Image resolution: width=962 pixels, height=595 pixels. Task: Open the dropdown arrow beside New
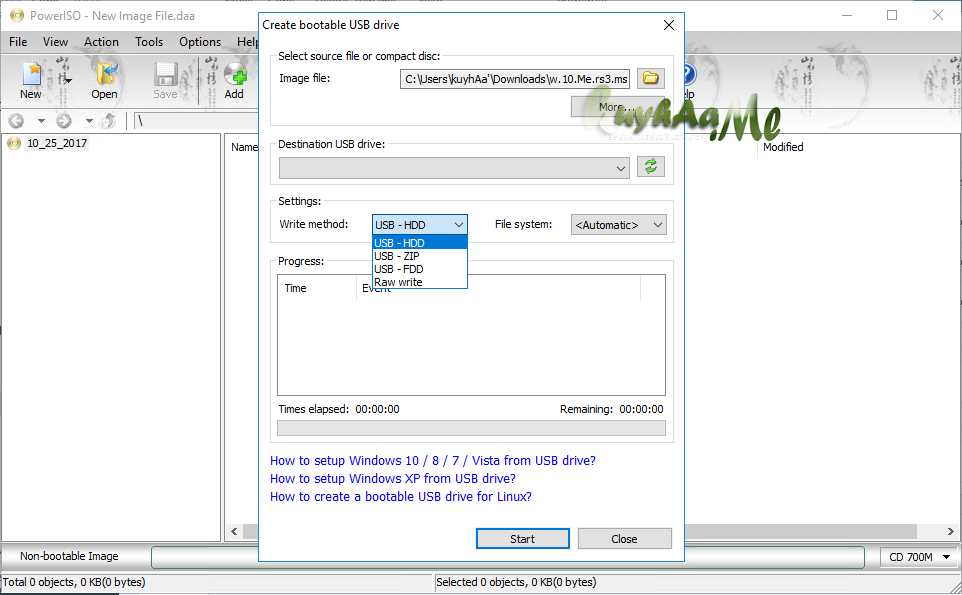(68, 80)
